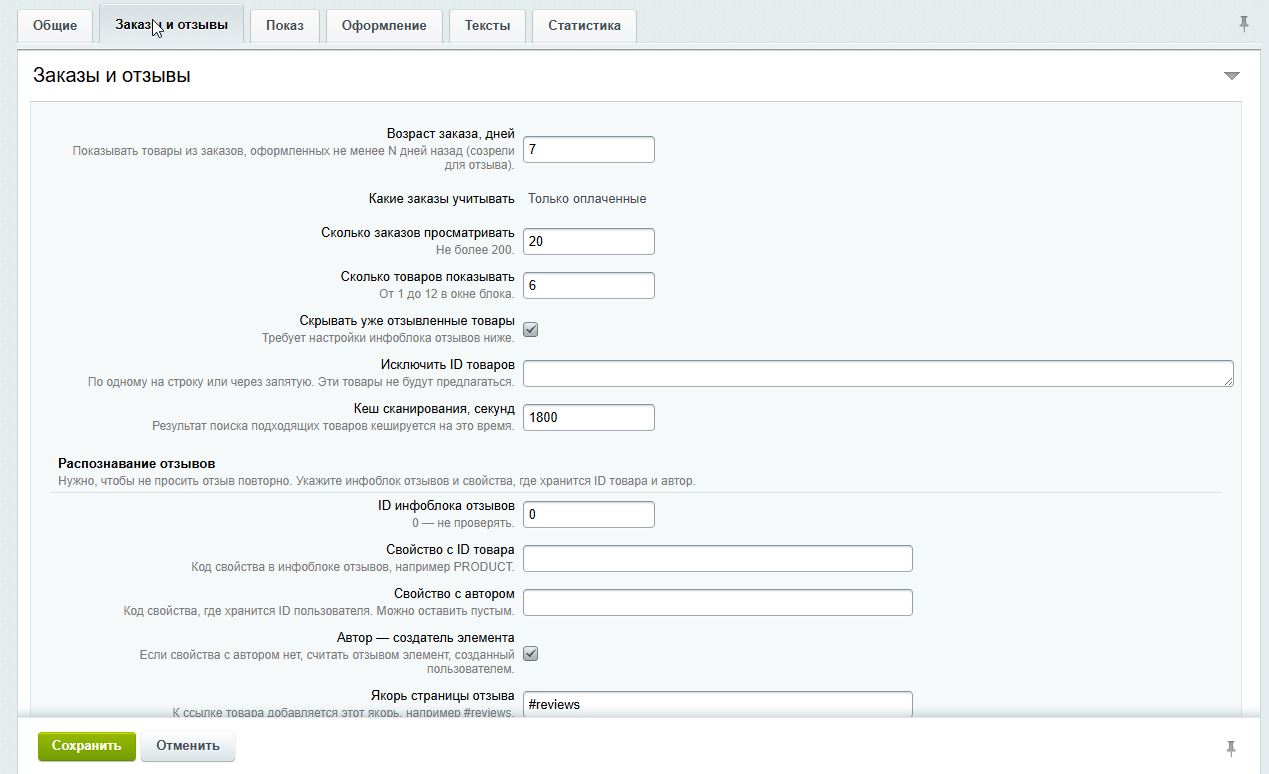The width and height of the screenshot is (1269, 774).
Task: Click the Распознавание отзывов heading
Action: pyautogui.click(x=137, y=463)
